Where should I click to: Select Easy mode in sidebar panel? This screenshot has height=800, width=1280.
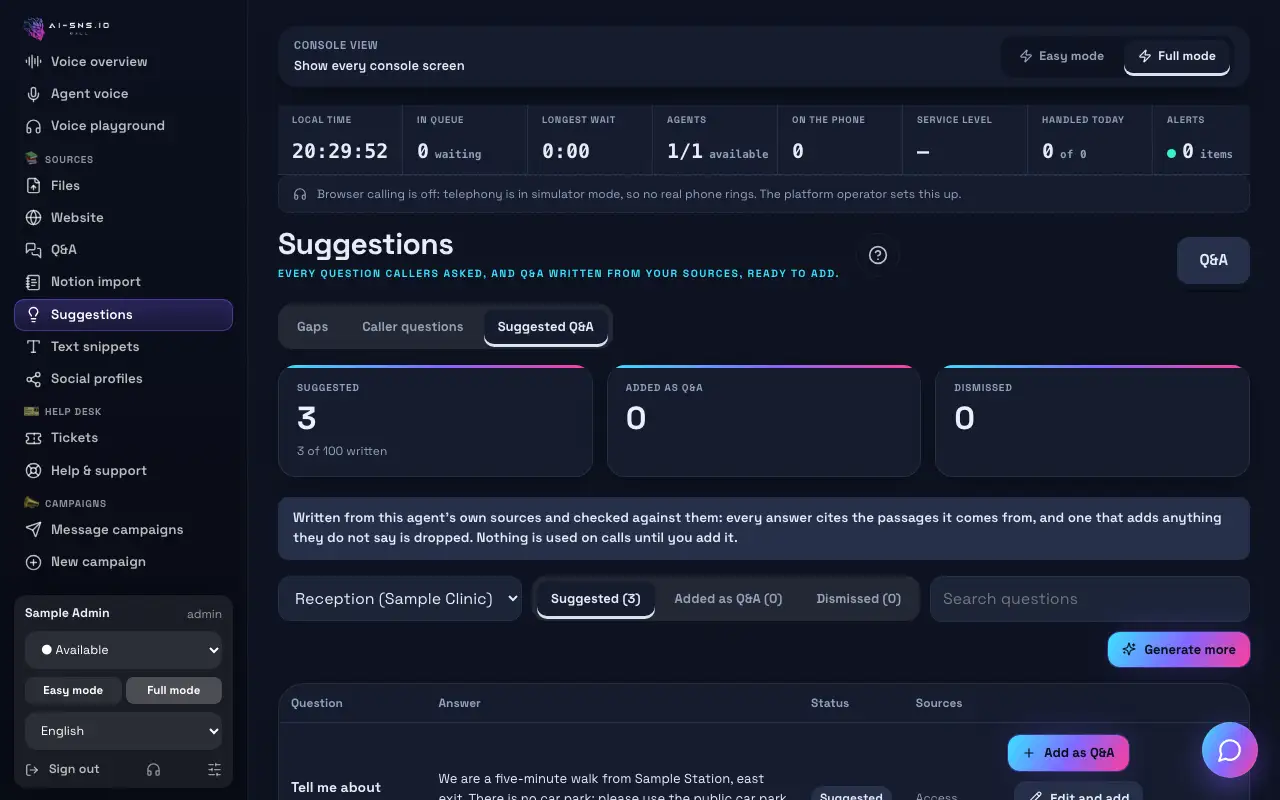73,690
